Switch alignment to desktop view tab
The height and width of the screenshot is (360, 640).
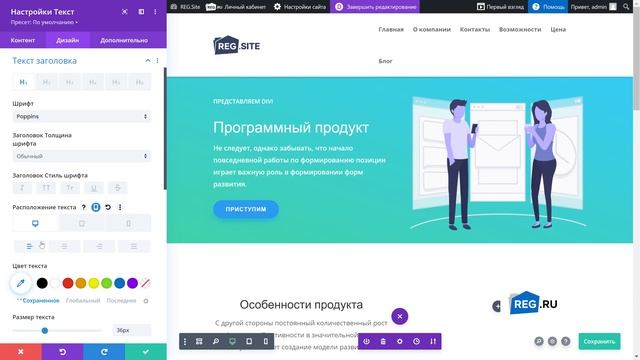[x=36, y=223]
